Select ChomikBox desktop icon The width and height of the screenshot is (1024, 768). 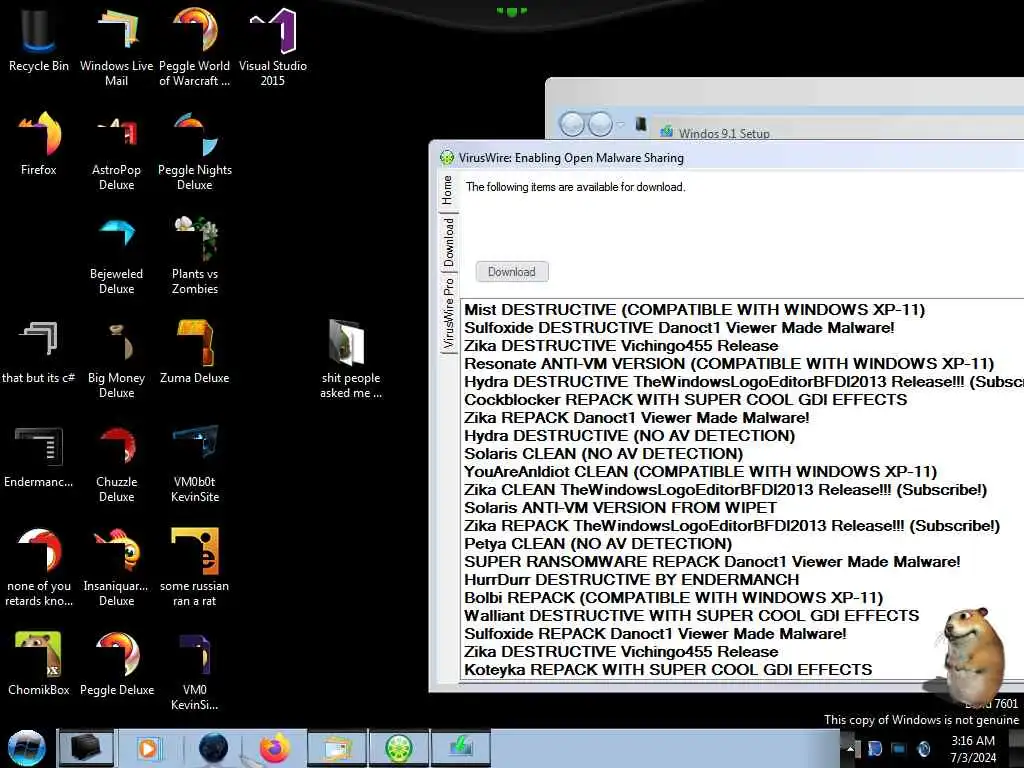tap(38, 664)
